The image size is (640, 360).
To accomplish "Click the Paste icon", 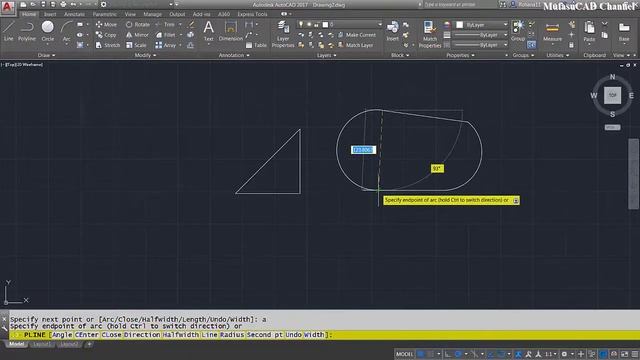I will 589,31.
